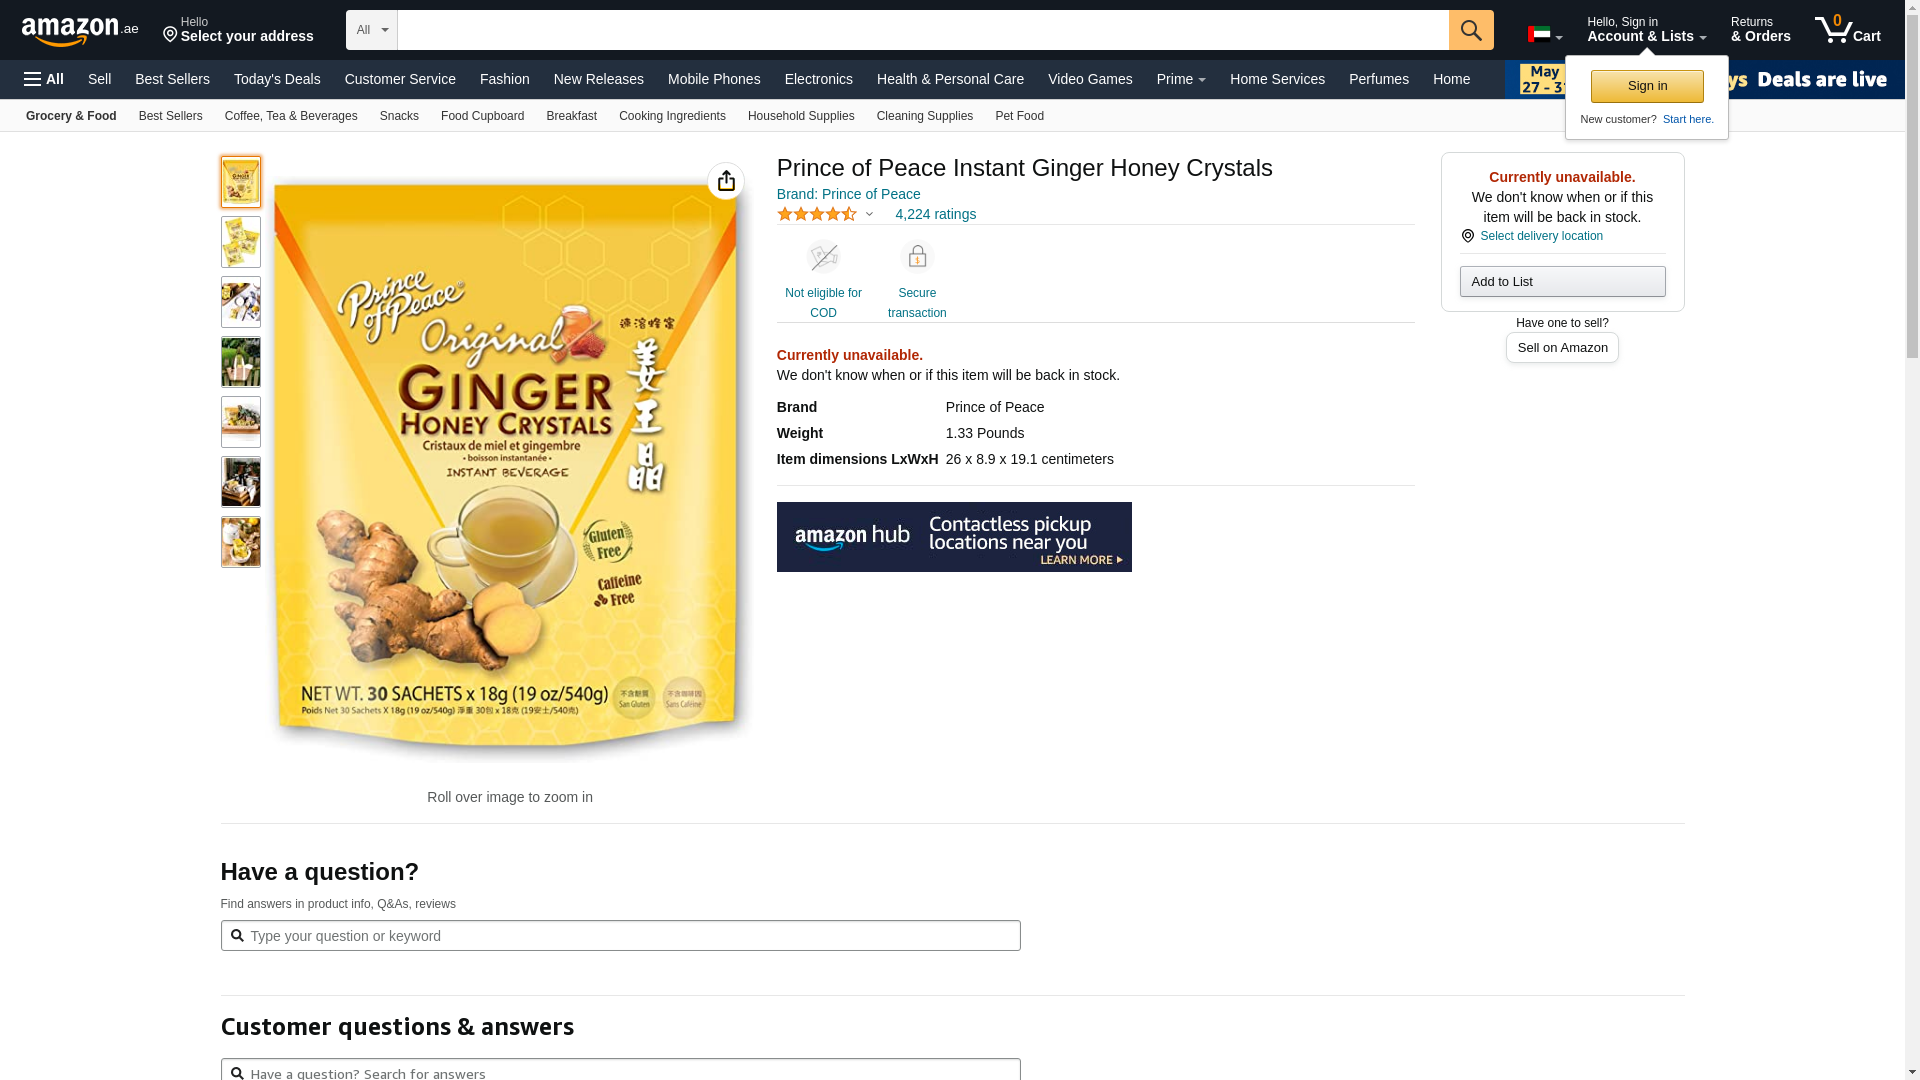1920x1080 pixels.
Task: Open the shopping cart icon
Action: click(x=1847, y=29)
